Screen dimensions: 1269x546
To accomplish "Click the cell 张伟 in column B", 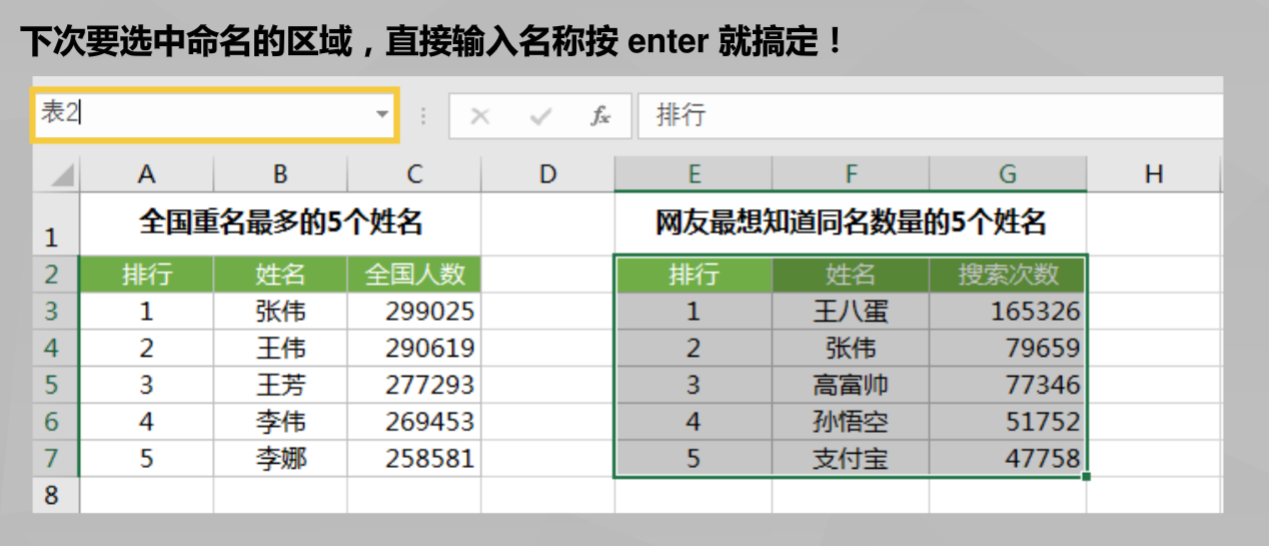I will 280,311.
